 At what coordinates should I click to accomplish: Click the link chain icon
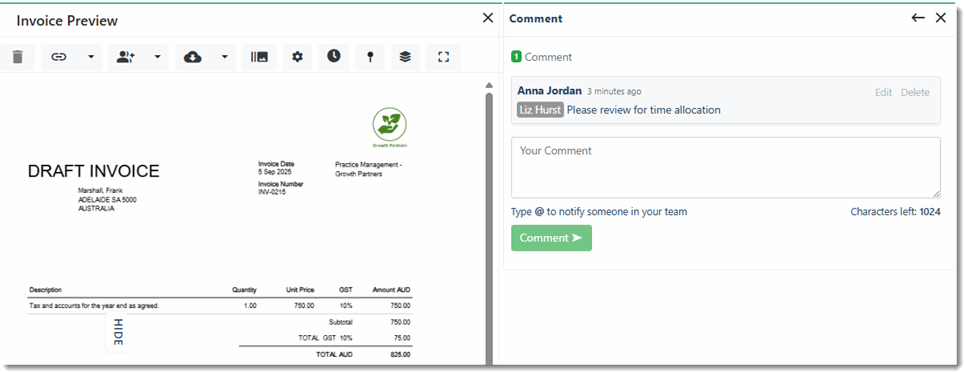[58, 57]
